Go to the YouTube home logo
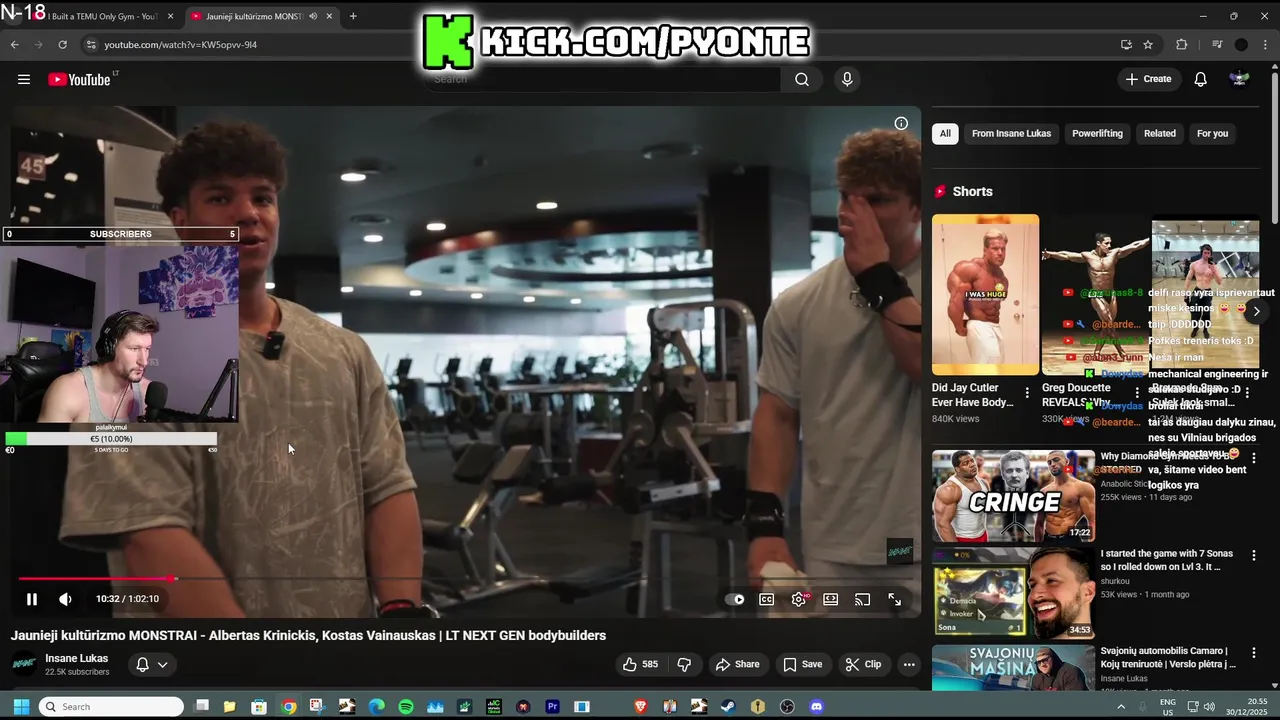Screen dimensions: 1280x720 tap(82, 79)
